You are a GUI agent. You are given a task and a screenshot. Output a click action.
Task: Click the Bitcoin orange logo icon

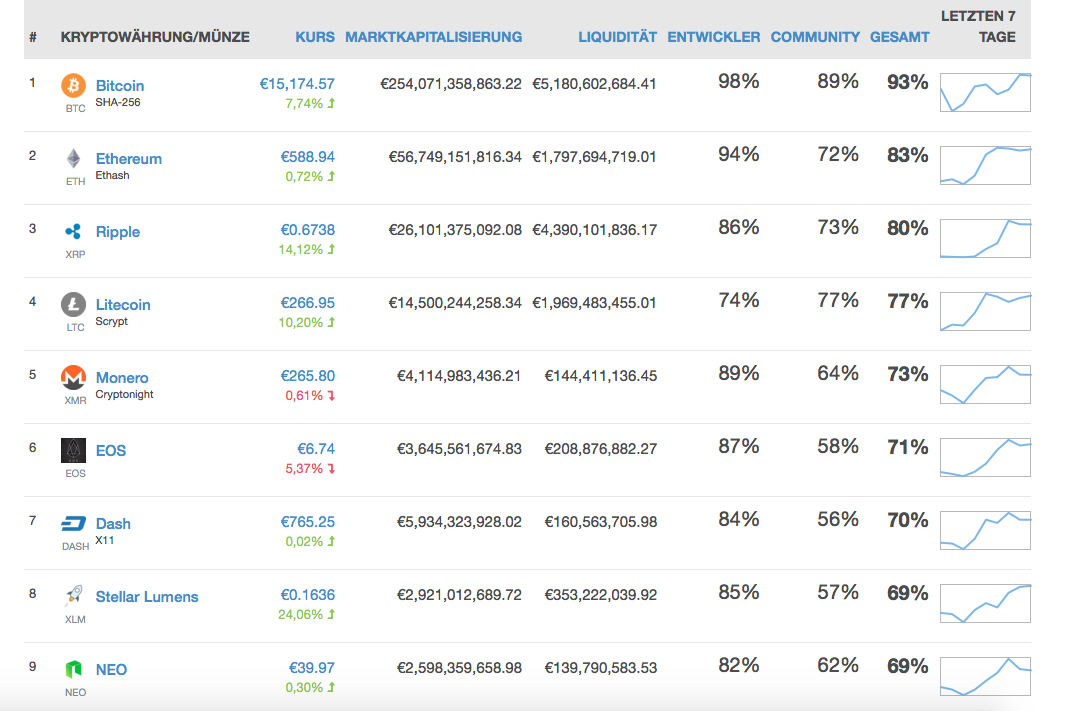(x=74, y=86)
